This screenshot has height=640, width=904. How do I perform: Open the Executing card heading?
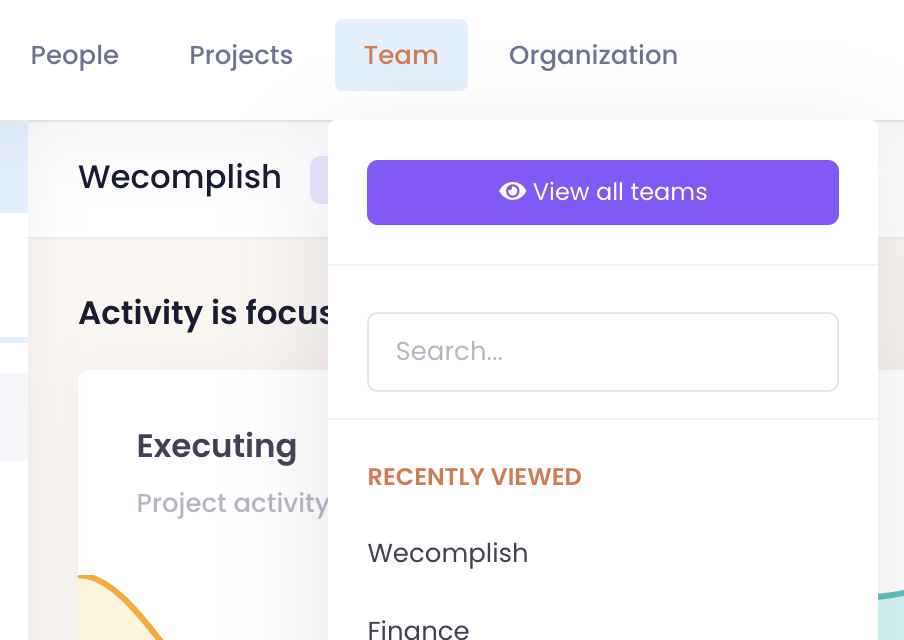[x=217, y=446]
